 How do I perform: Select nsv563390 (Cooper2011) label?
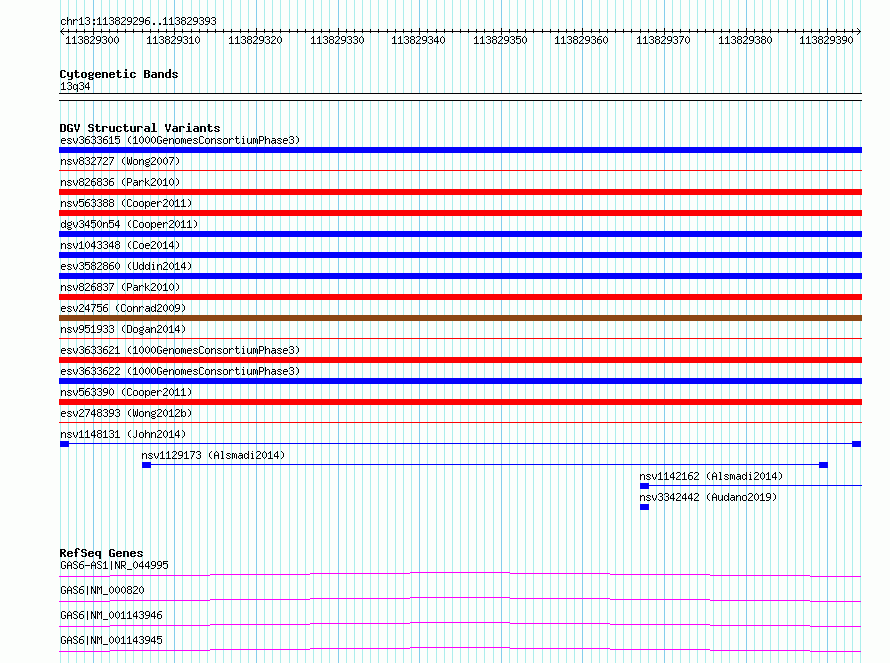126,392
